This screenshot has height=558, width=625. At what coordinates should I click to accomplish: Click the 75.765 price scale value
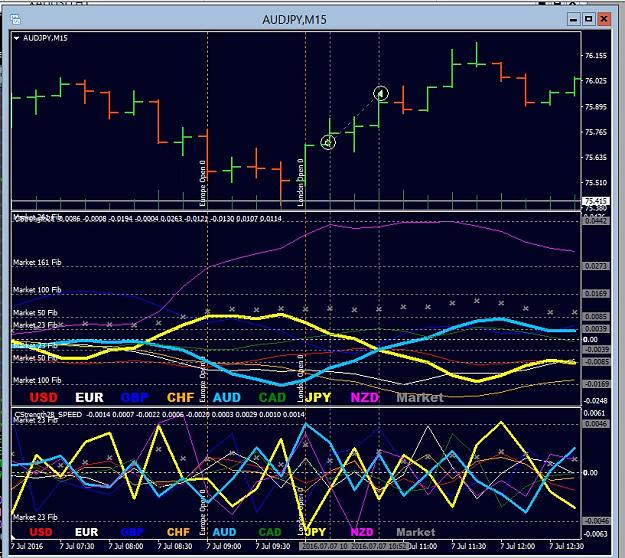[596, 132]
